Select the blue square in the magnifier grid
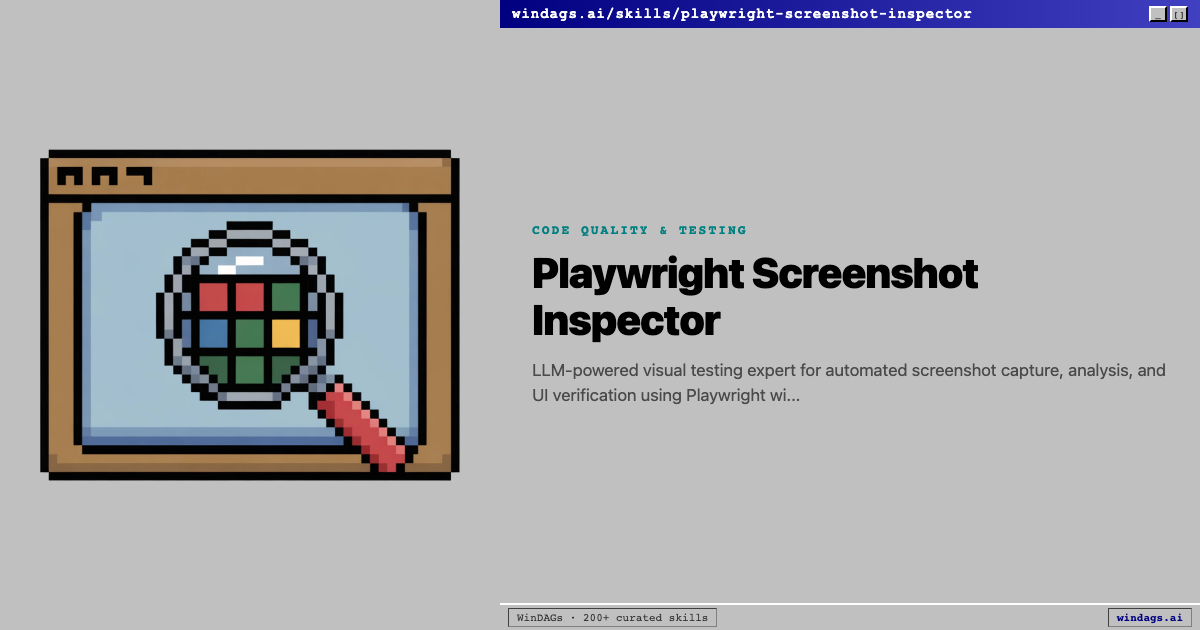This screenshot has height=630, width=1200. coord(213,333)
